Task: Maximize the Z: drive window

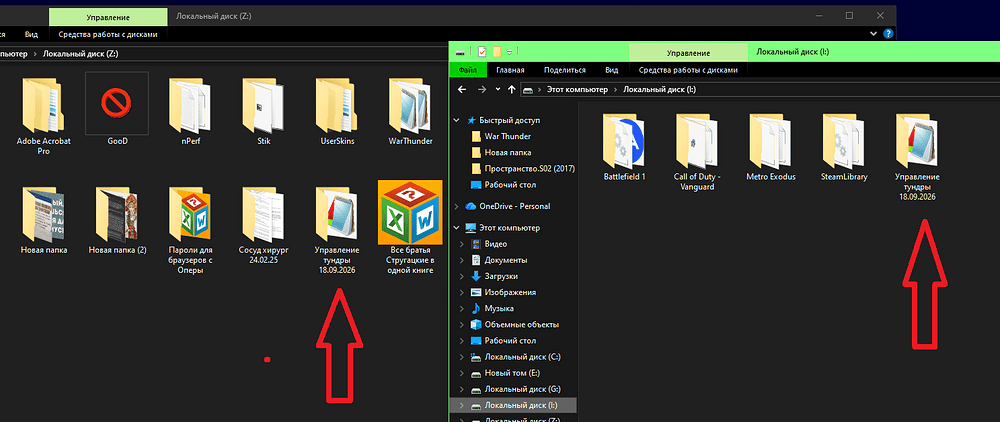Action: [x=849, y=15]
